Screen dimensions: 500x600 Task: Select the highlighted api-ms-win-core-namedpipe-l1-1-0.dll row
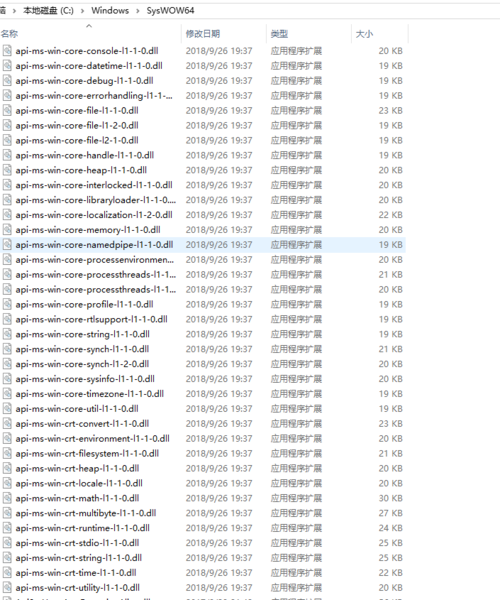203,245
